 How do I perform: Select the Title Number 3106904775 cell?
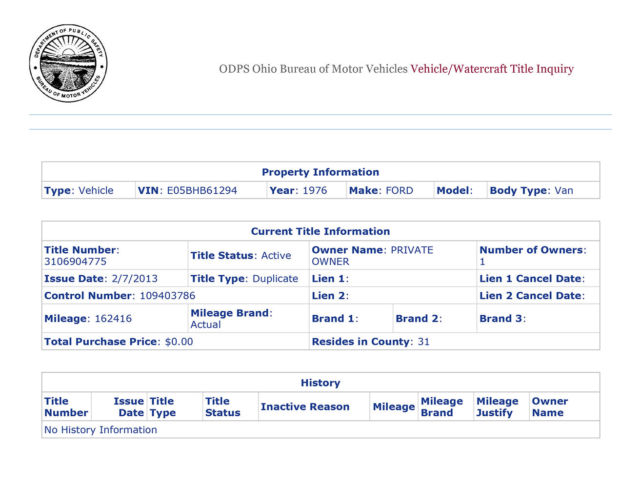[x=114, y=255]
